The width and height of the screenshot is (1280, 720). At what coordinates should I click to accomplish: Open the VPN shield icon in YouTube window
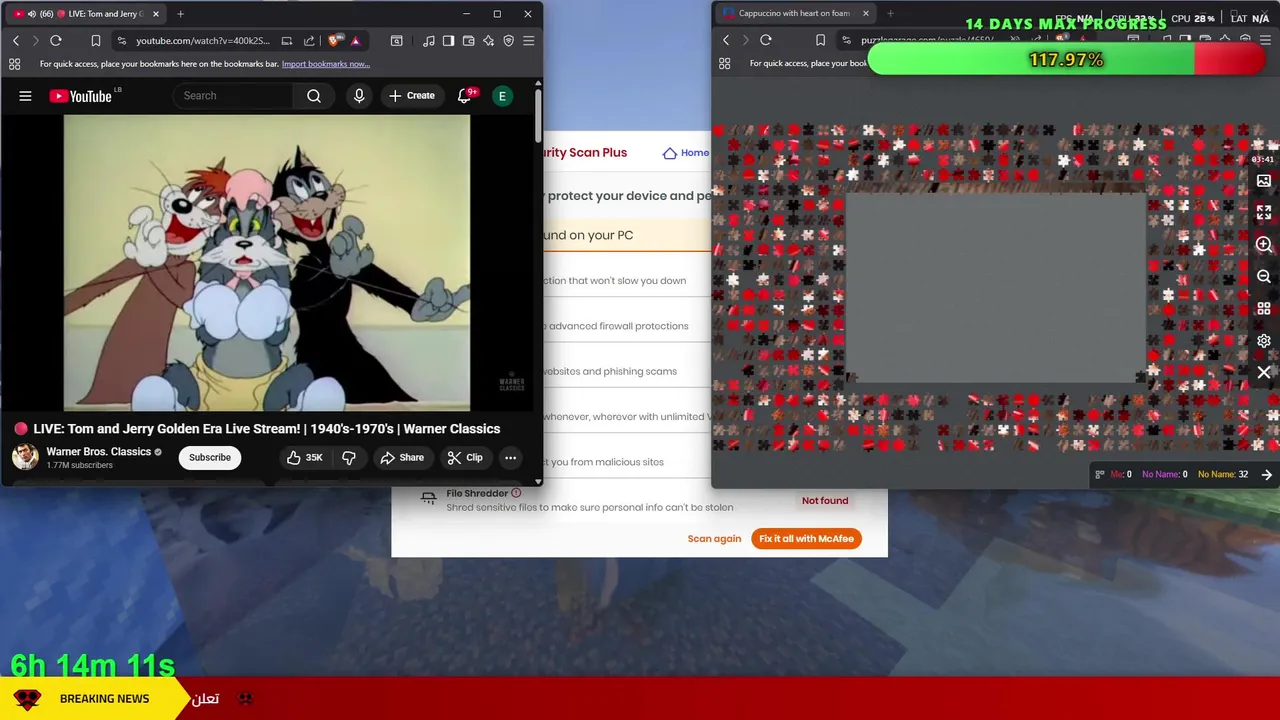click(x=508, y=41)
